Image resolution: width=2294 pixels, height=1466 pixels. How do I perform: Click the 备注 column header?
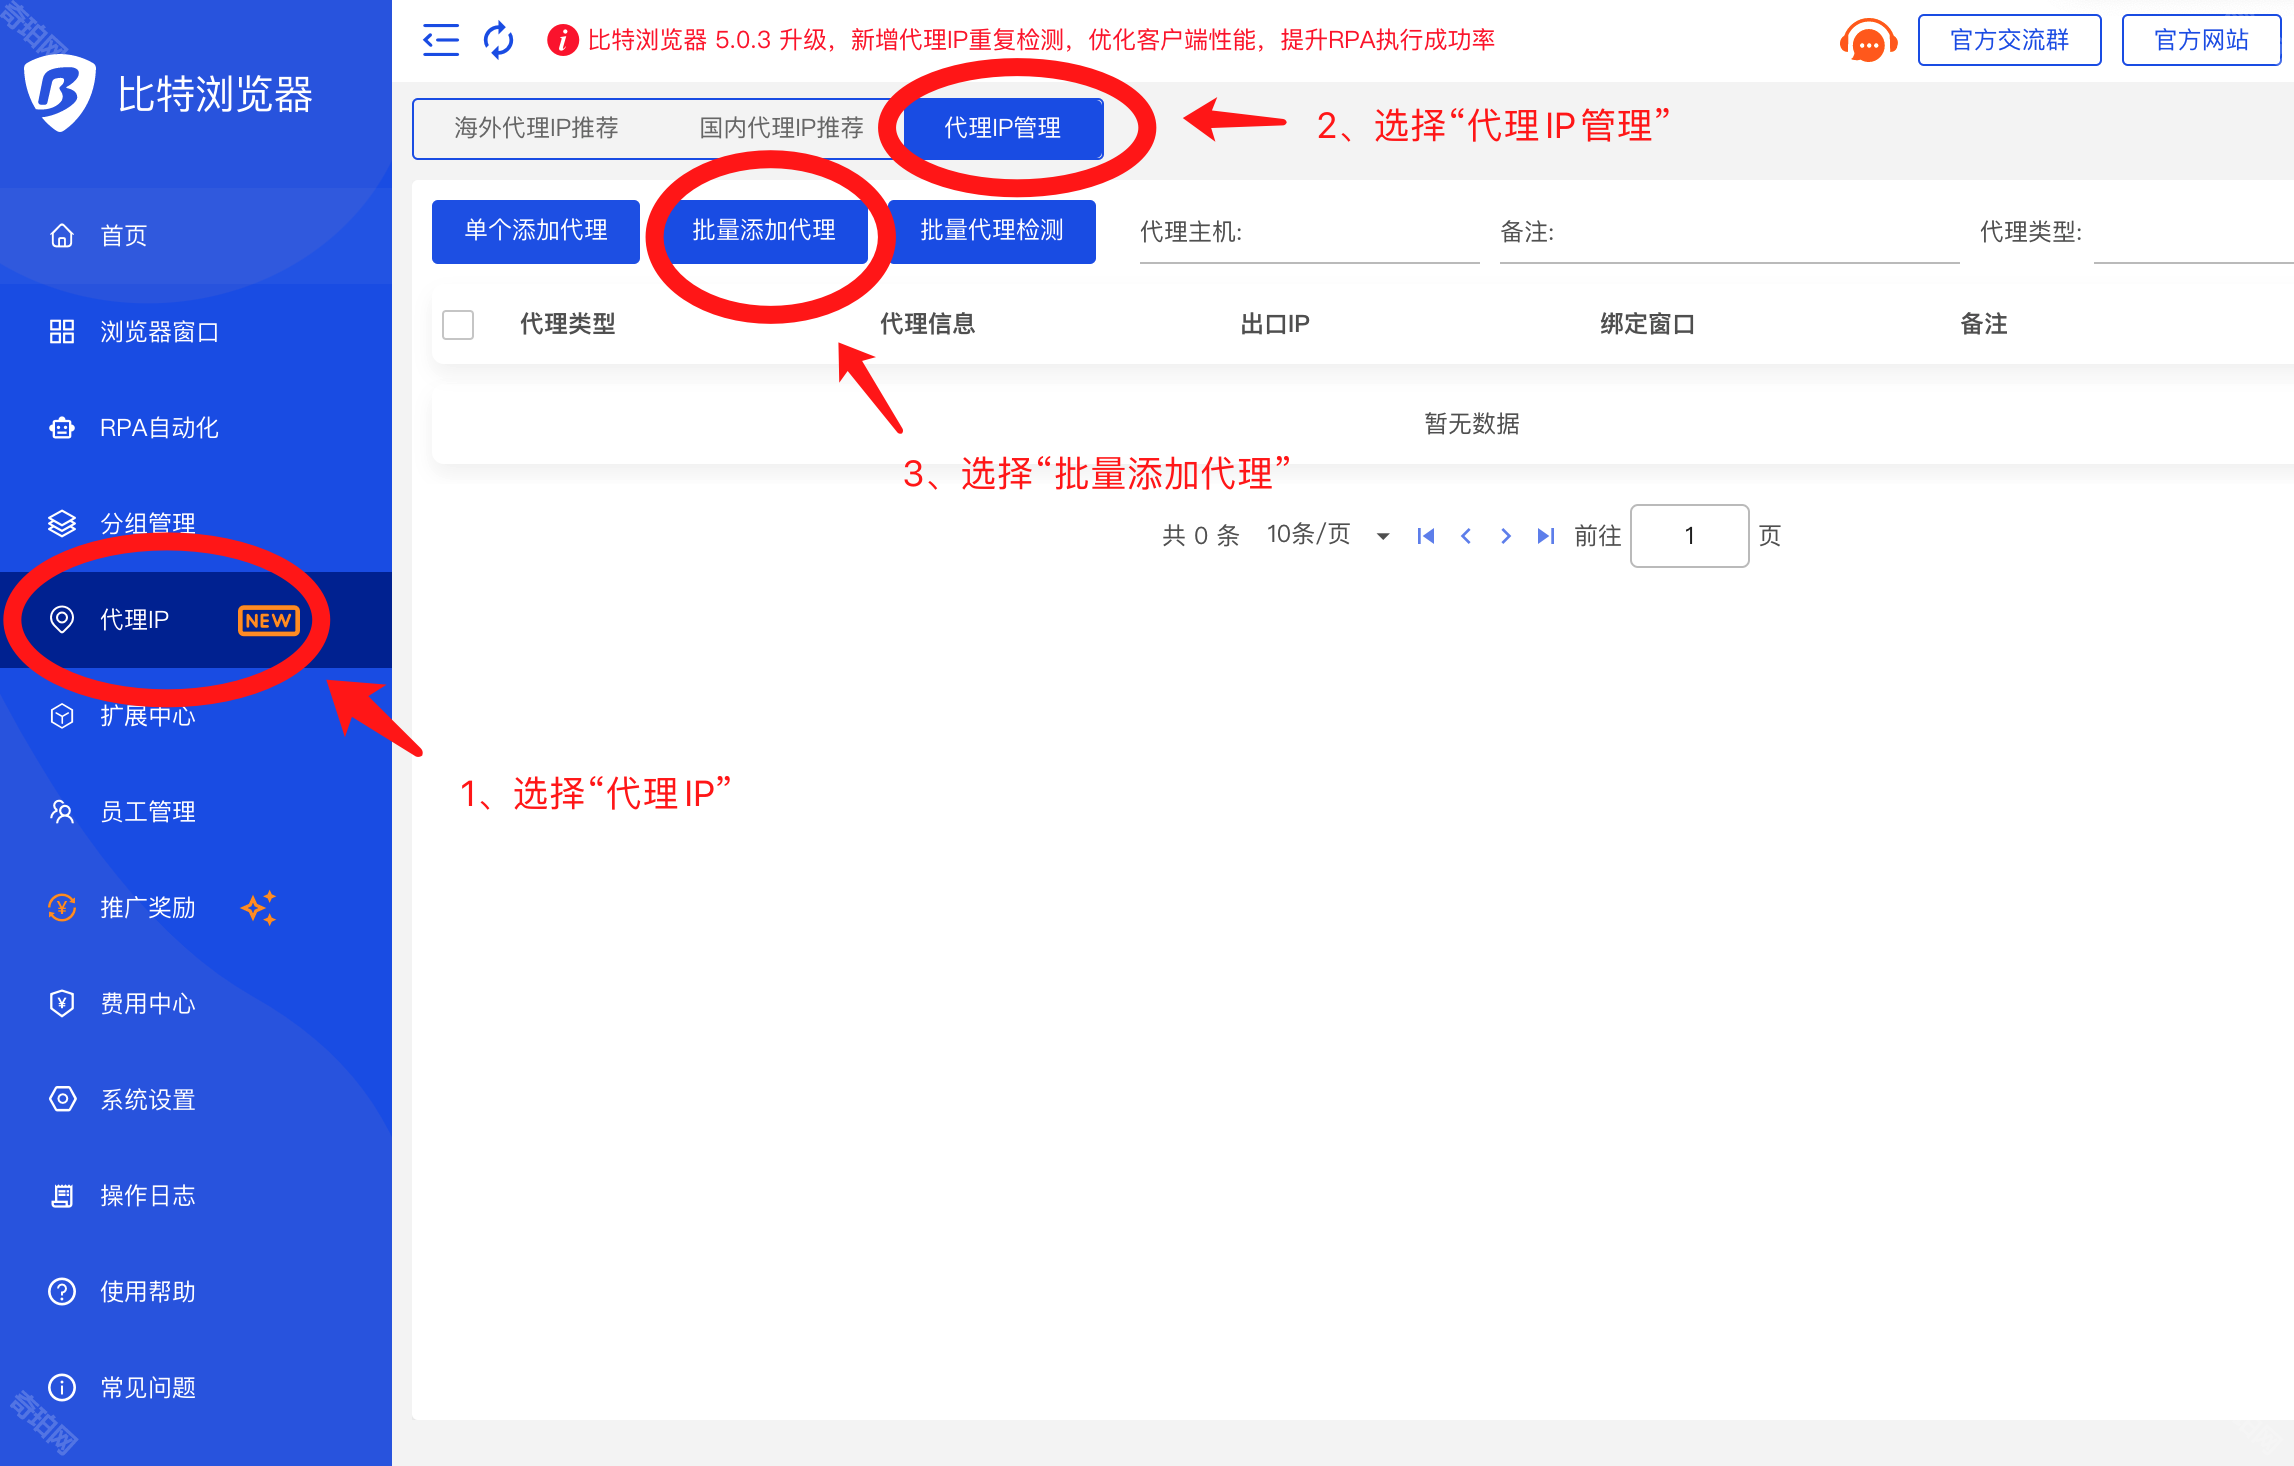tap(1984, 324)
